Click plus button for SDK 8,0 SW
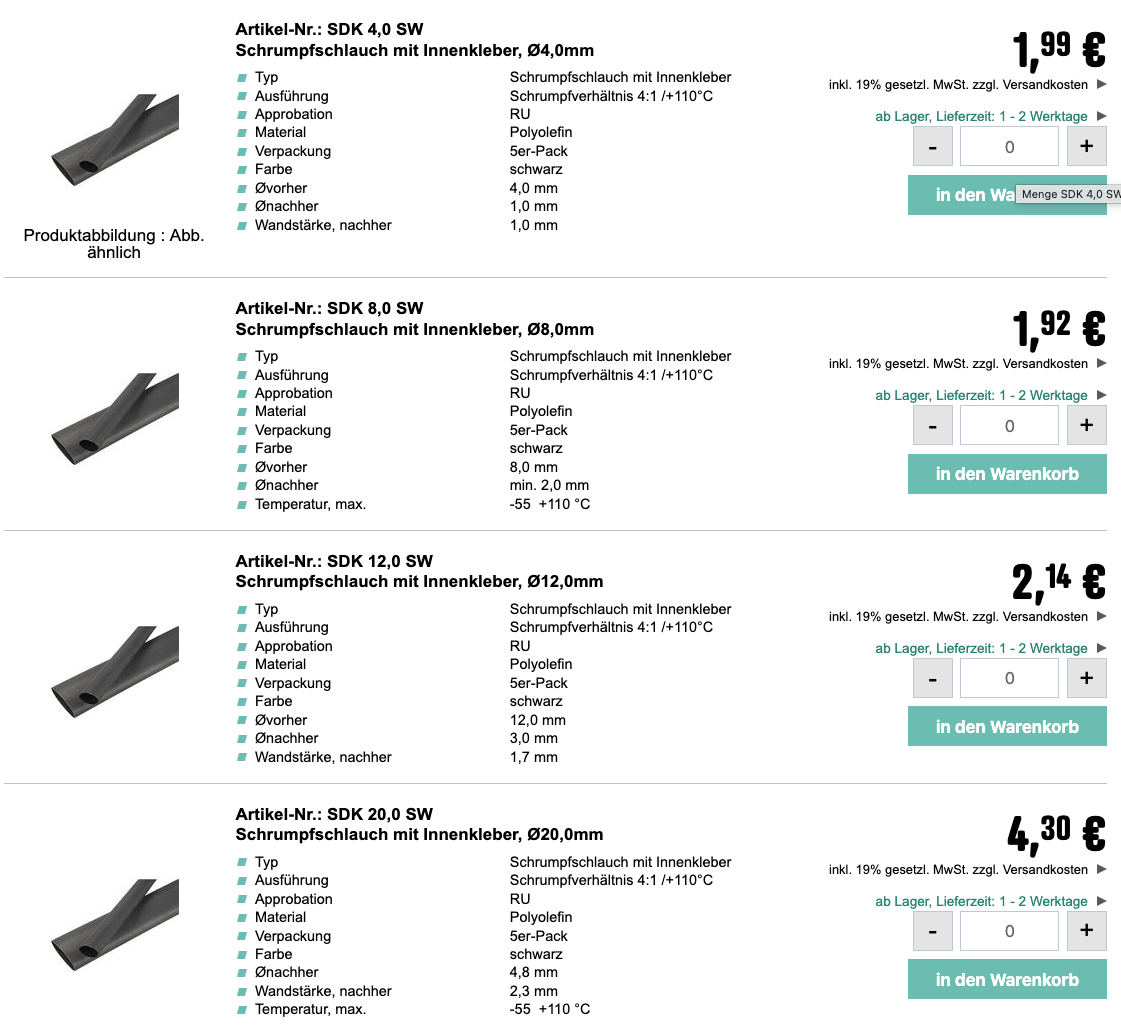 click(x=1086, y=425)
